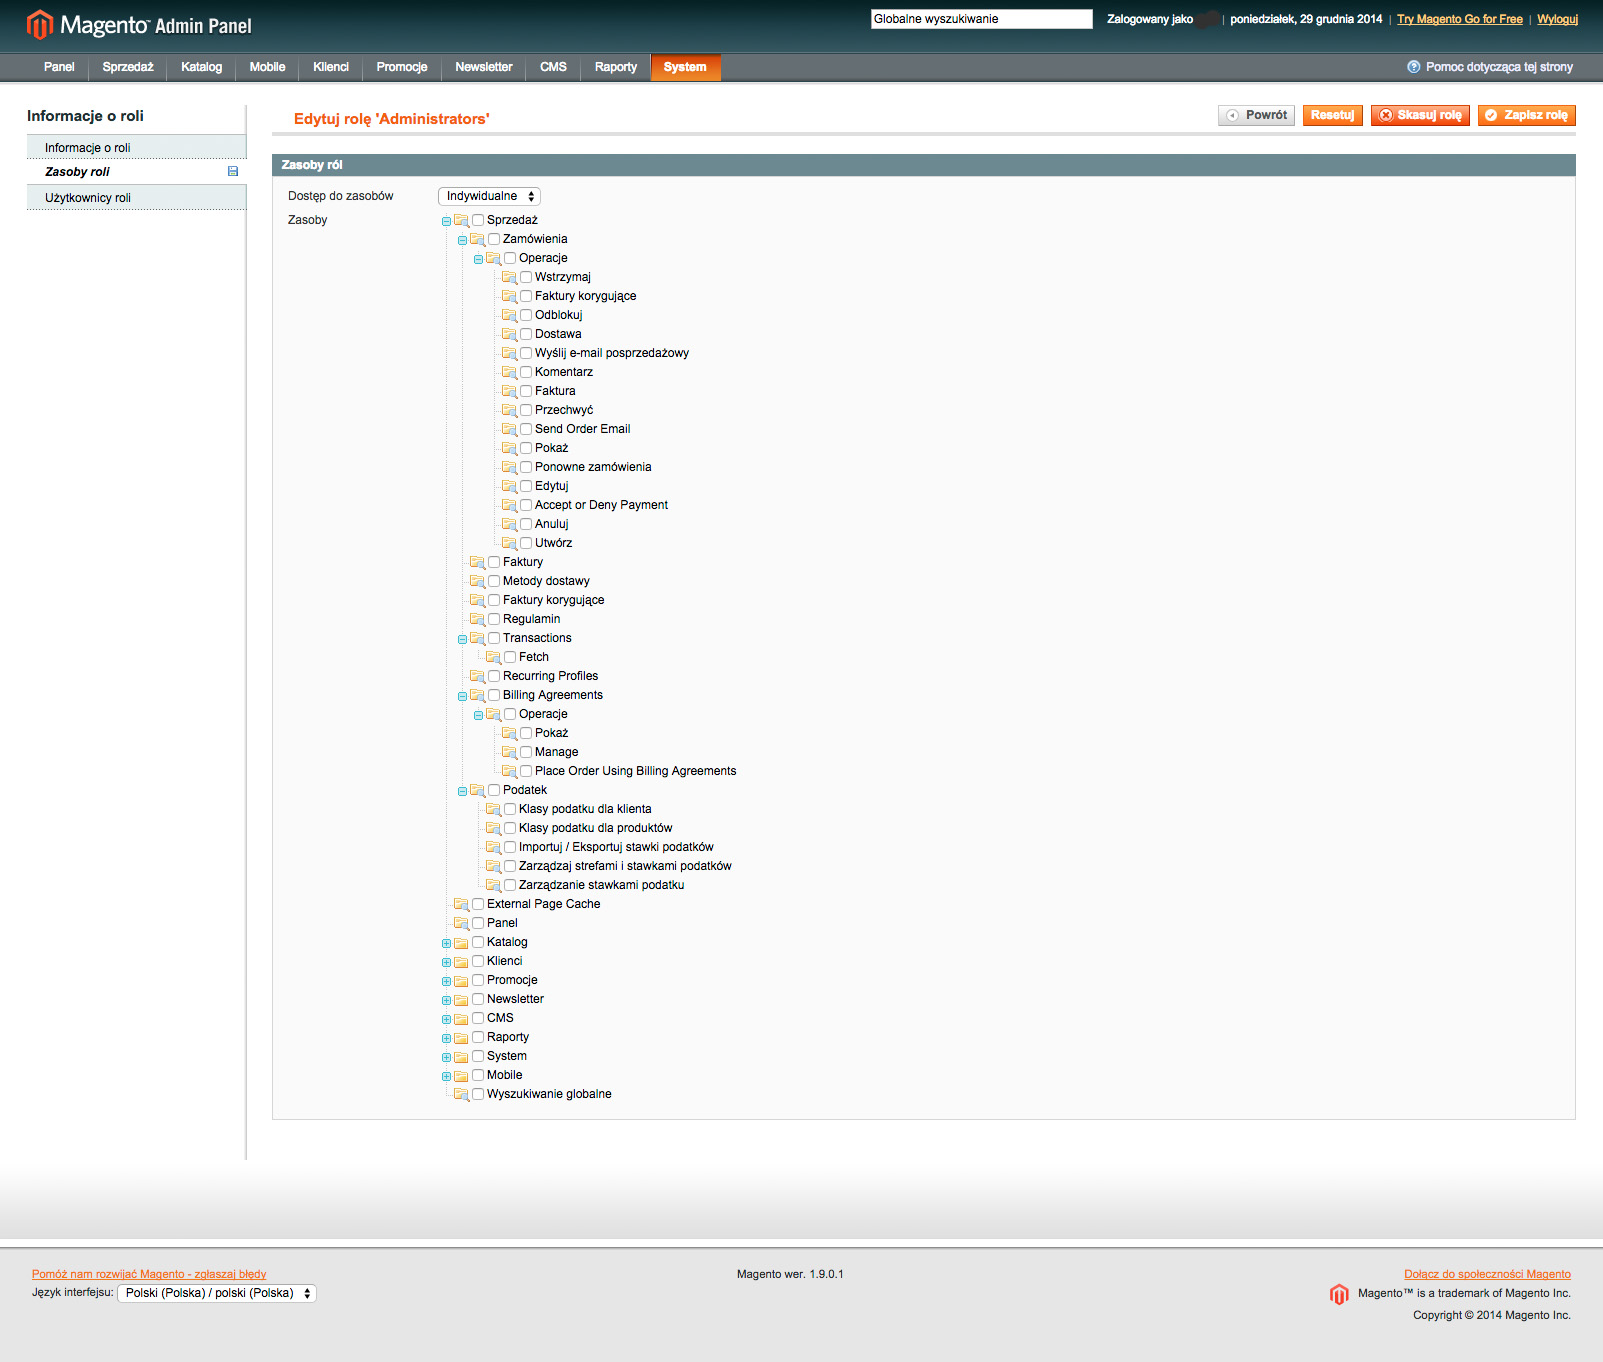Expand the Klienci tree node

[446, 962]
